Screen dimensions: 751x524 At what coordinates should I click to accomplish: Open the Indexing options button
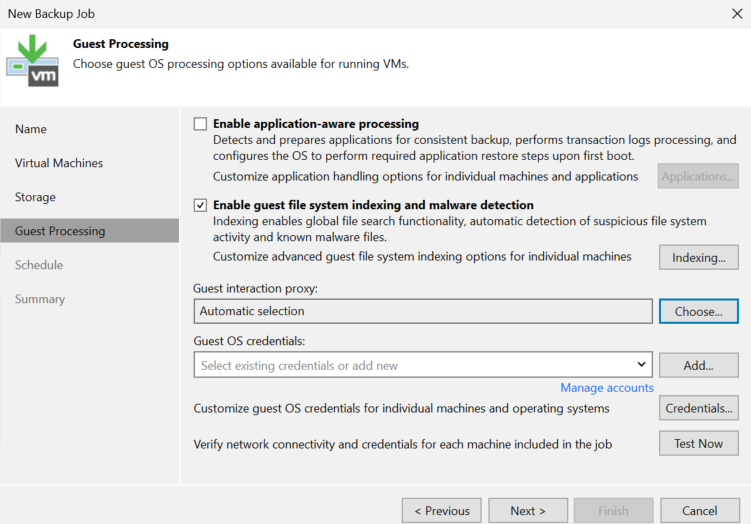point(698,258)
